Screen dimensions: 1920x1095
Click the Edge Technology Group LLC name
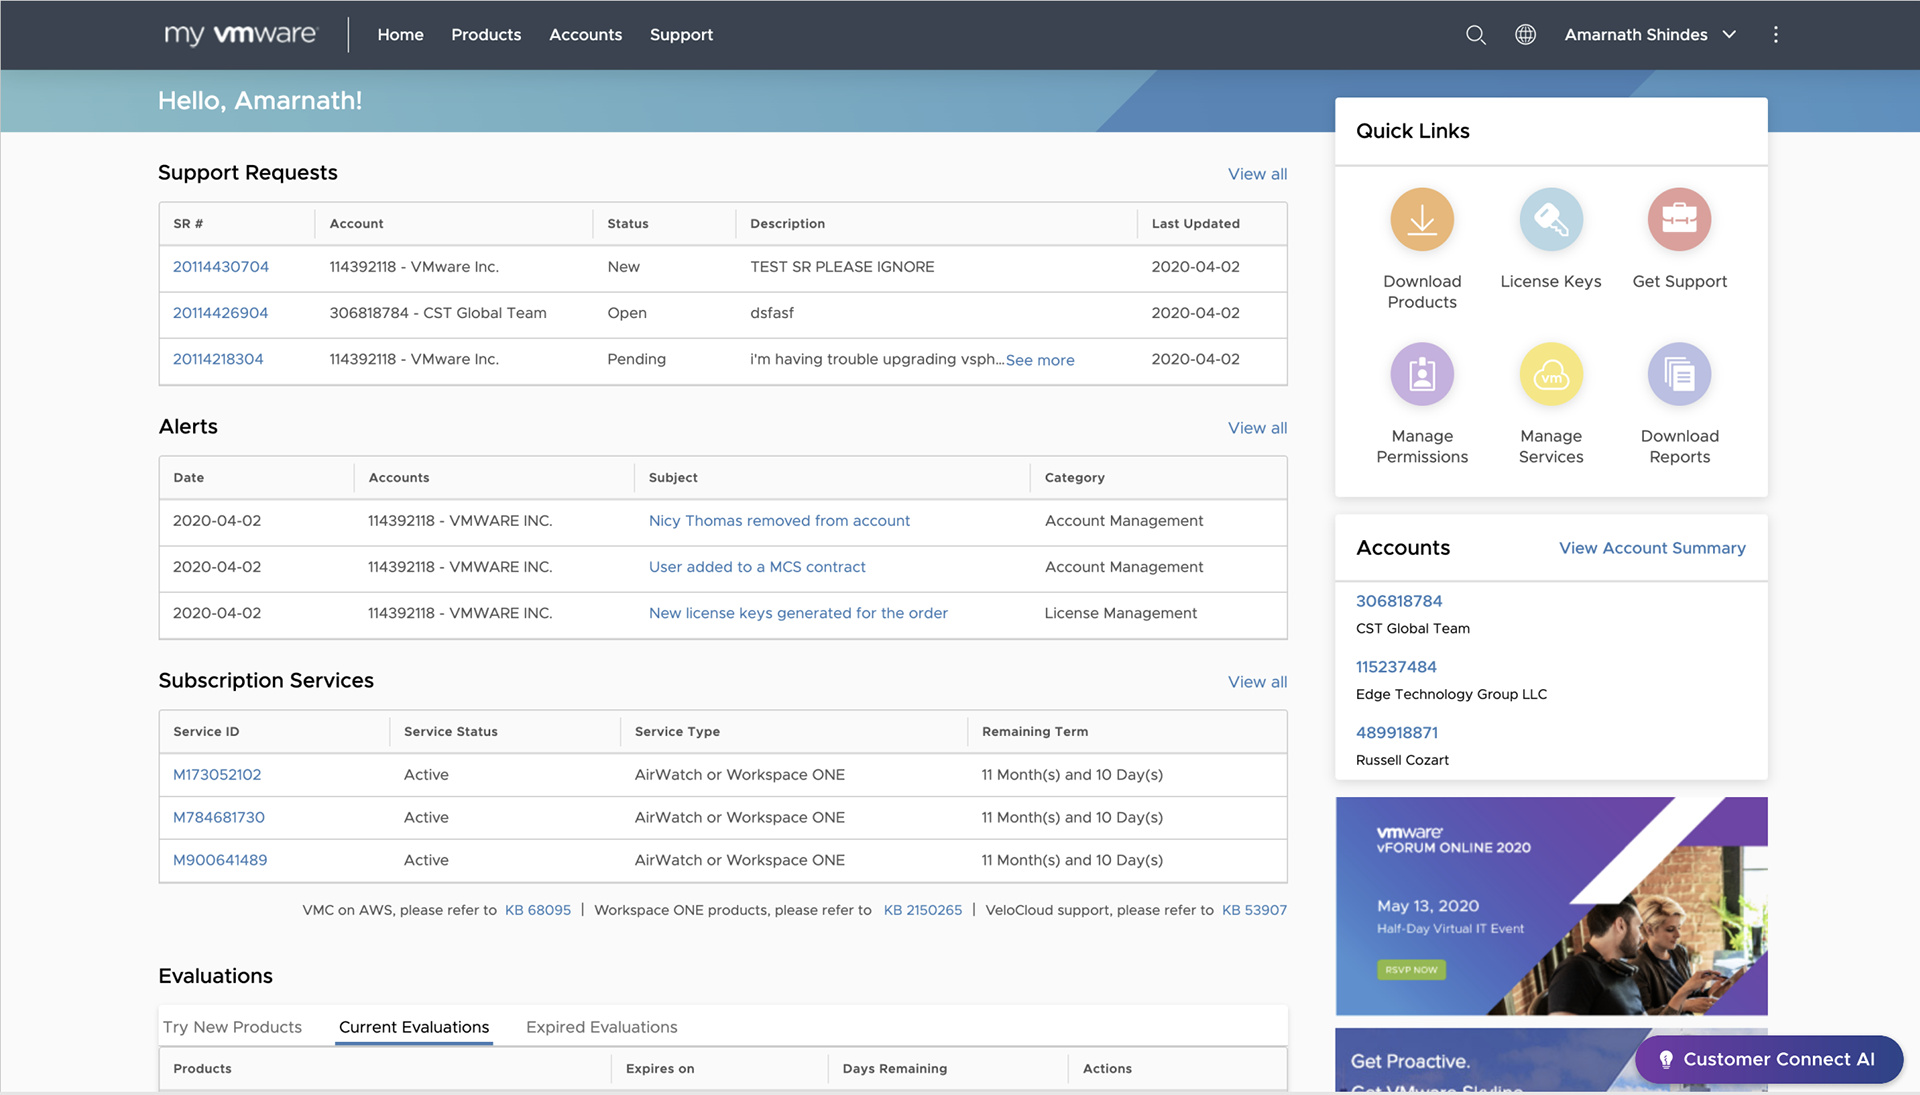[1451, 695]
